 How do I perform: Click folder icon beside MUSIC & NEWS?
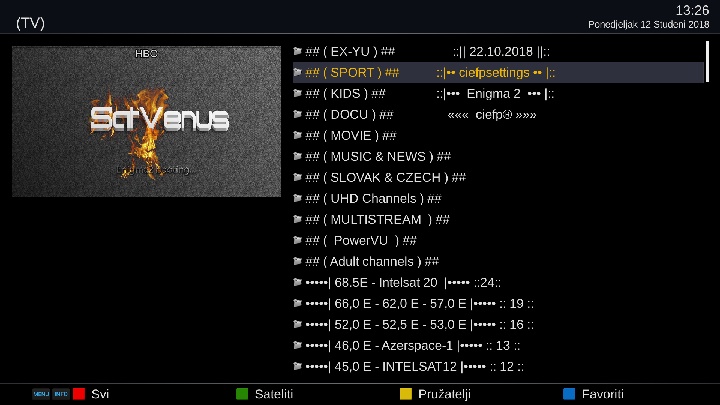pyautogui.click(x=298, y=157)
